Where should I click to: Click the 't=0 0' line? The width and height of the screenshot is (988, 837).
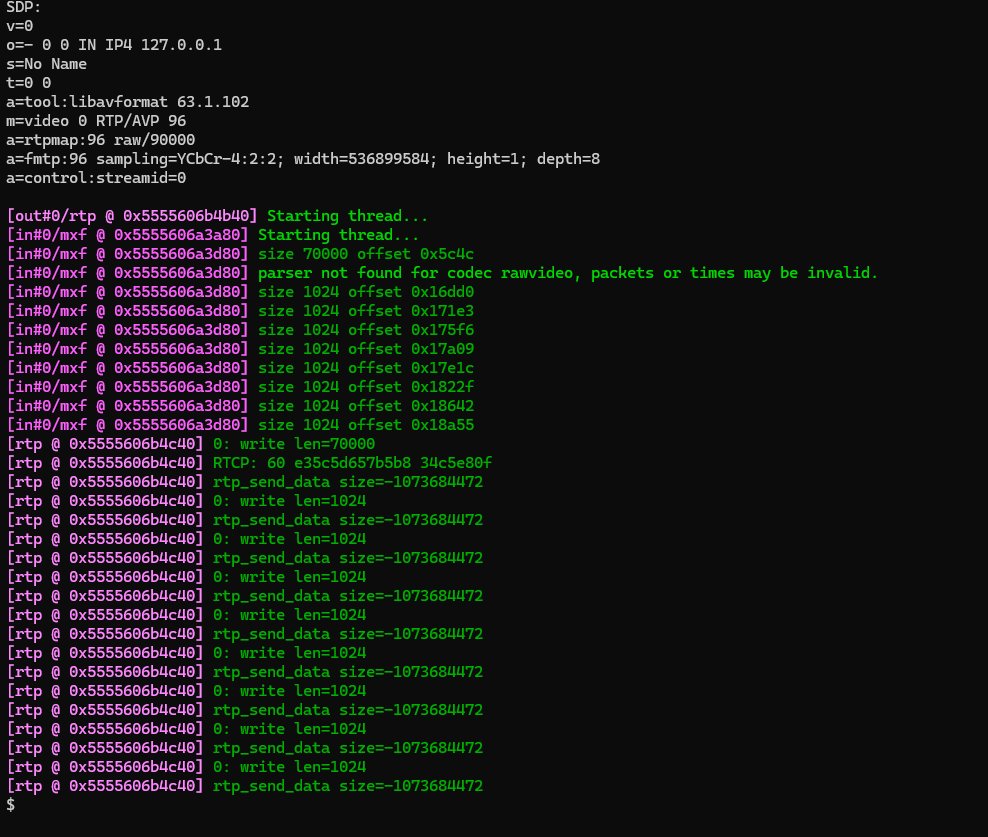pos(29,83)
